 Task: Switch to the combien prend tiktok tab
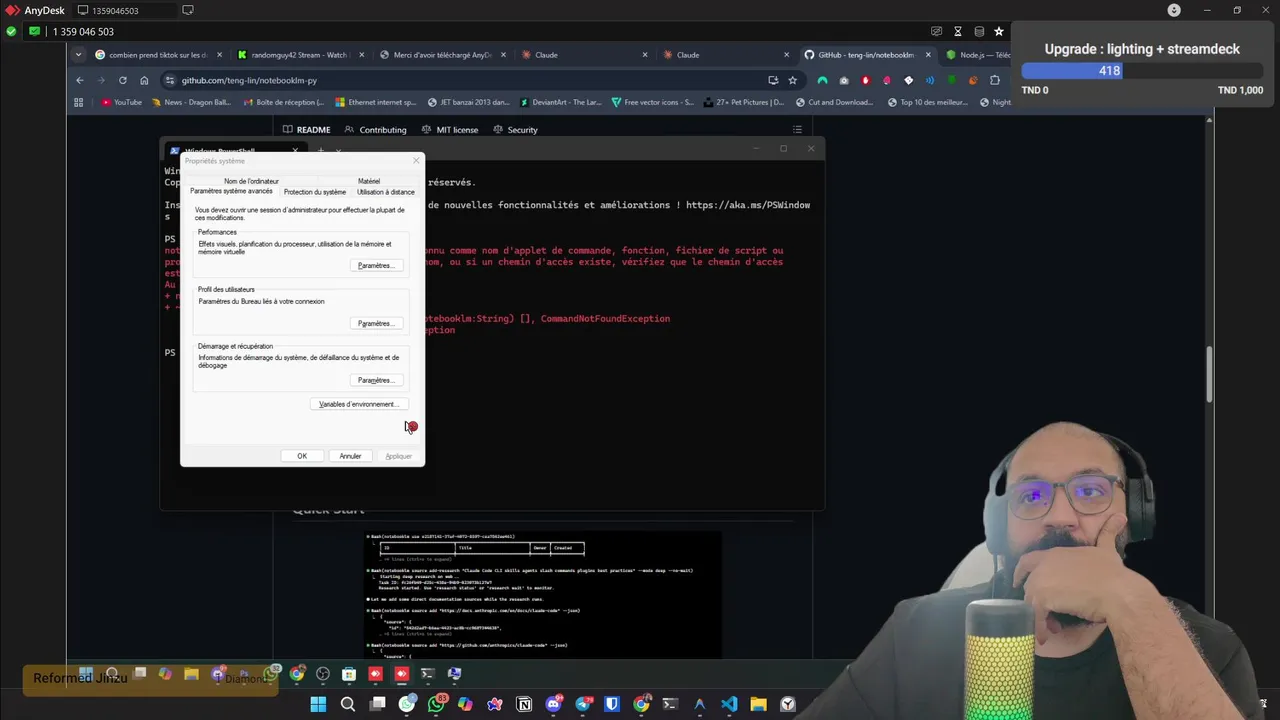point(158,55)
